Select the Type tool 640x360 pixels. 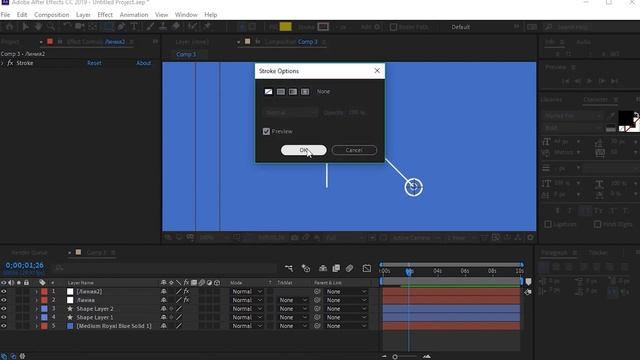[133, 27]
